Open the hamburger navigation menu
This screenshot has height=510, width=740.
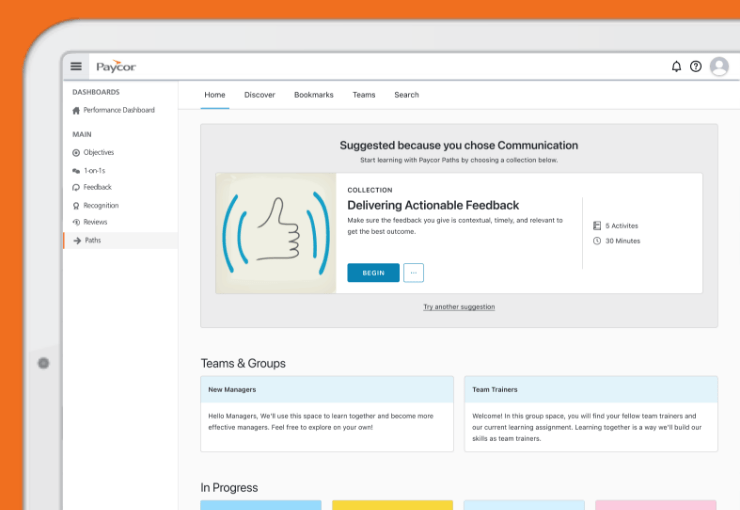point(76,67)
